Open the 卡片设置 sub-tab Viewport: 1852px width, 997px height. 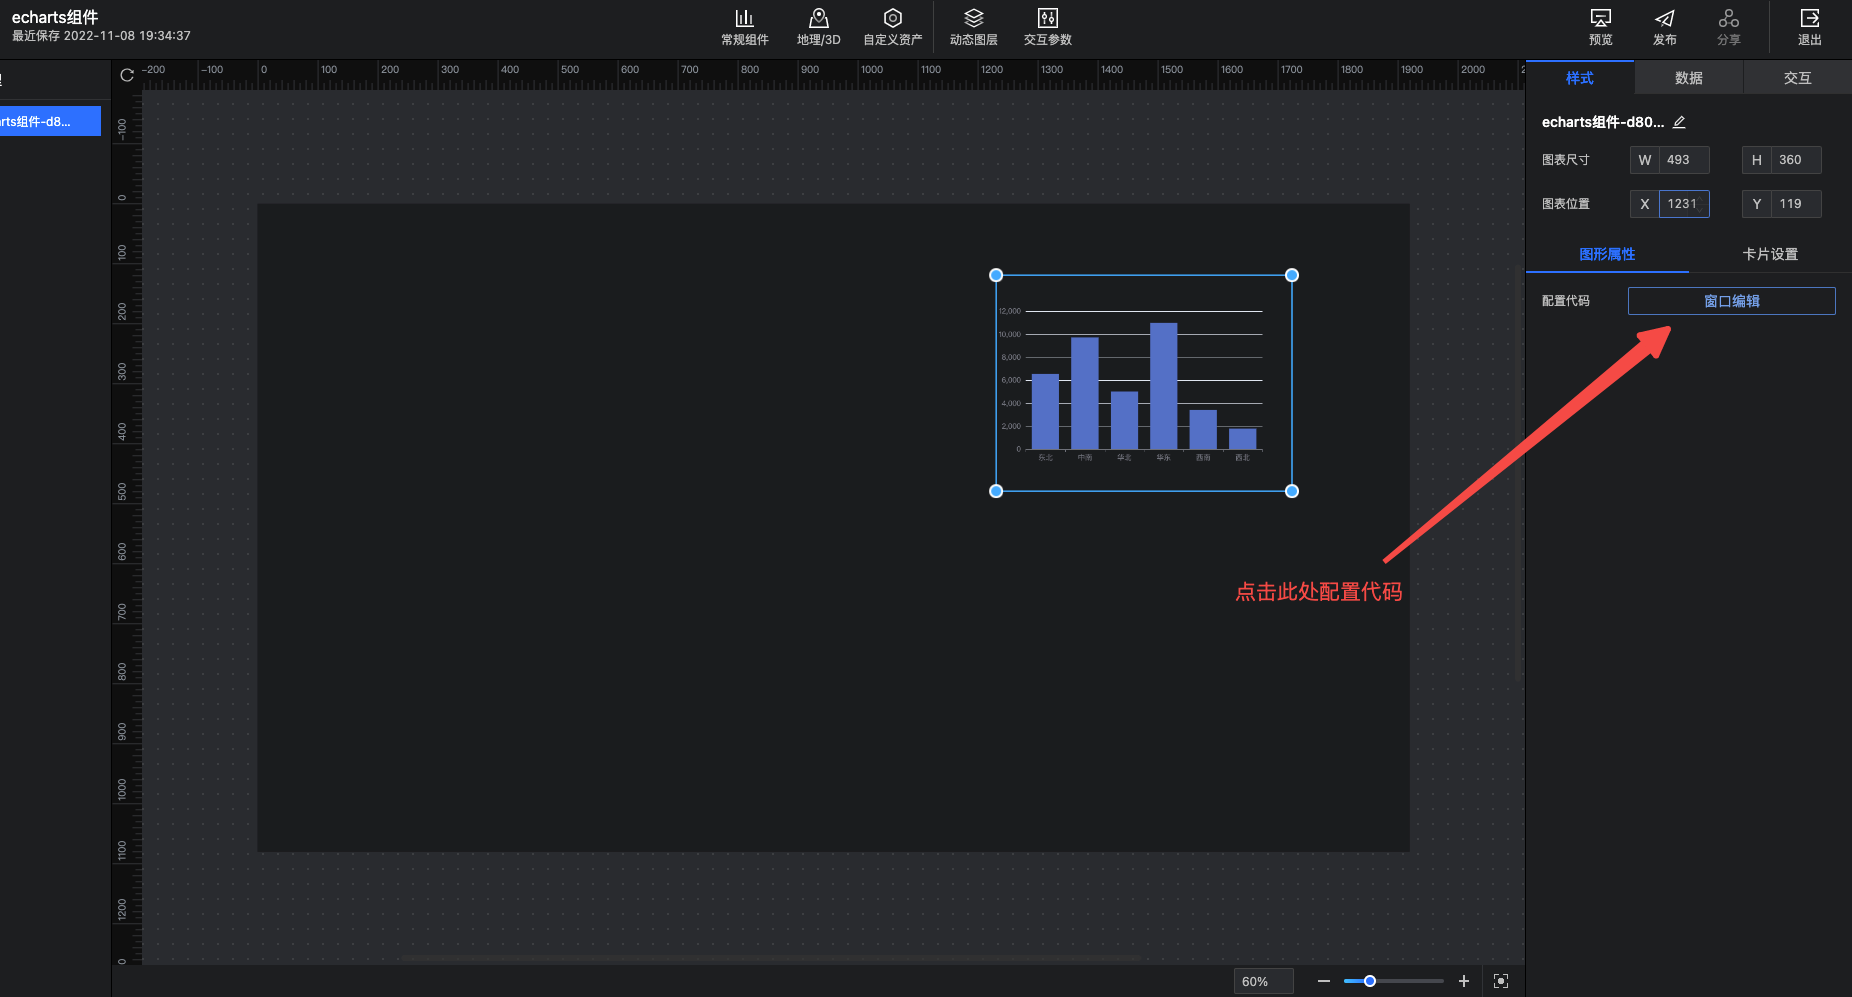1770,254
